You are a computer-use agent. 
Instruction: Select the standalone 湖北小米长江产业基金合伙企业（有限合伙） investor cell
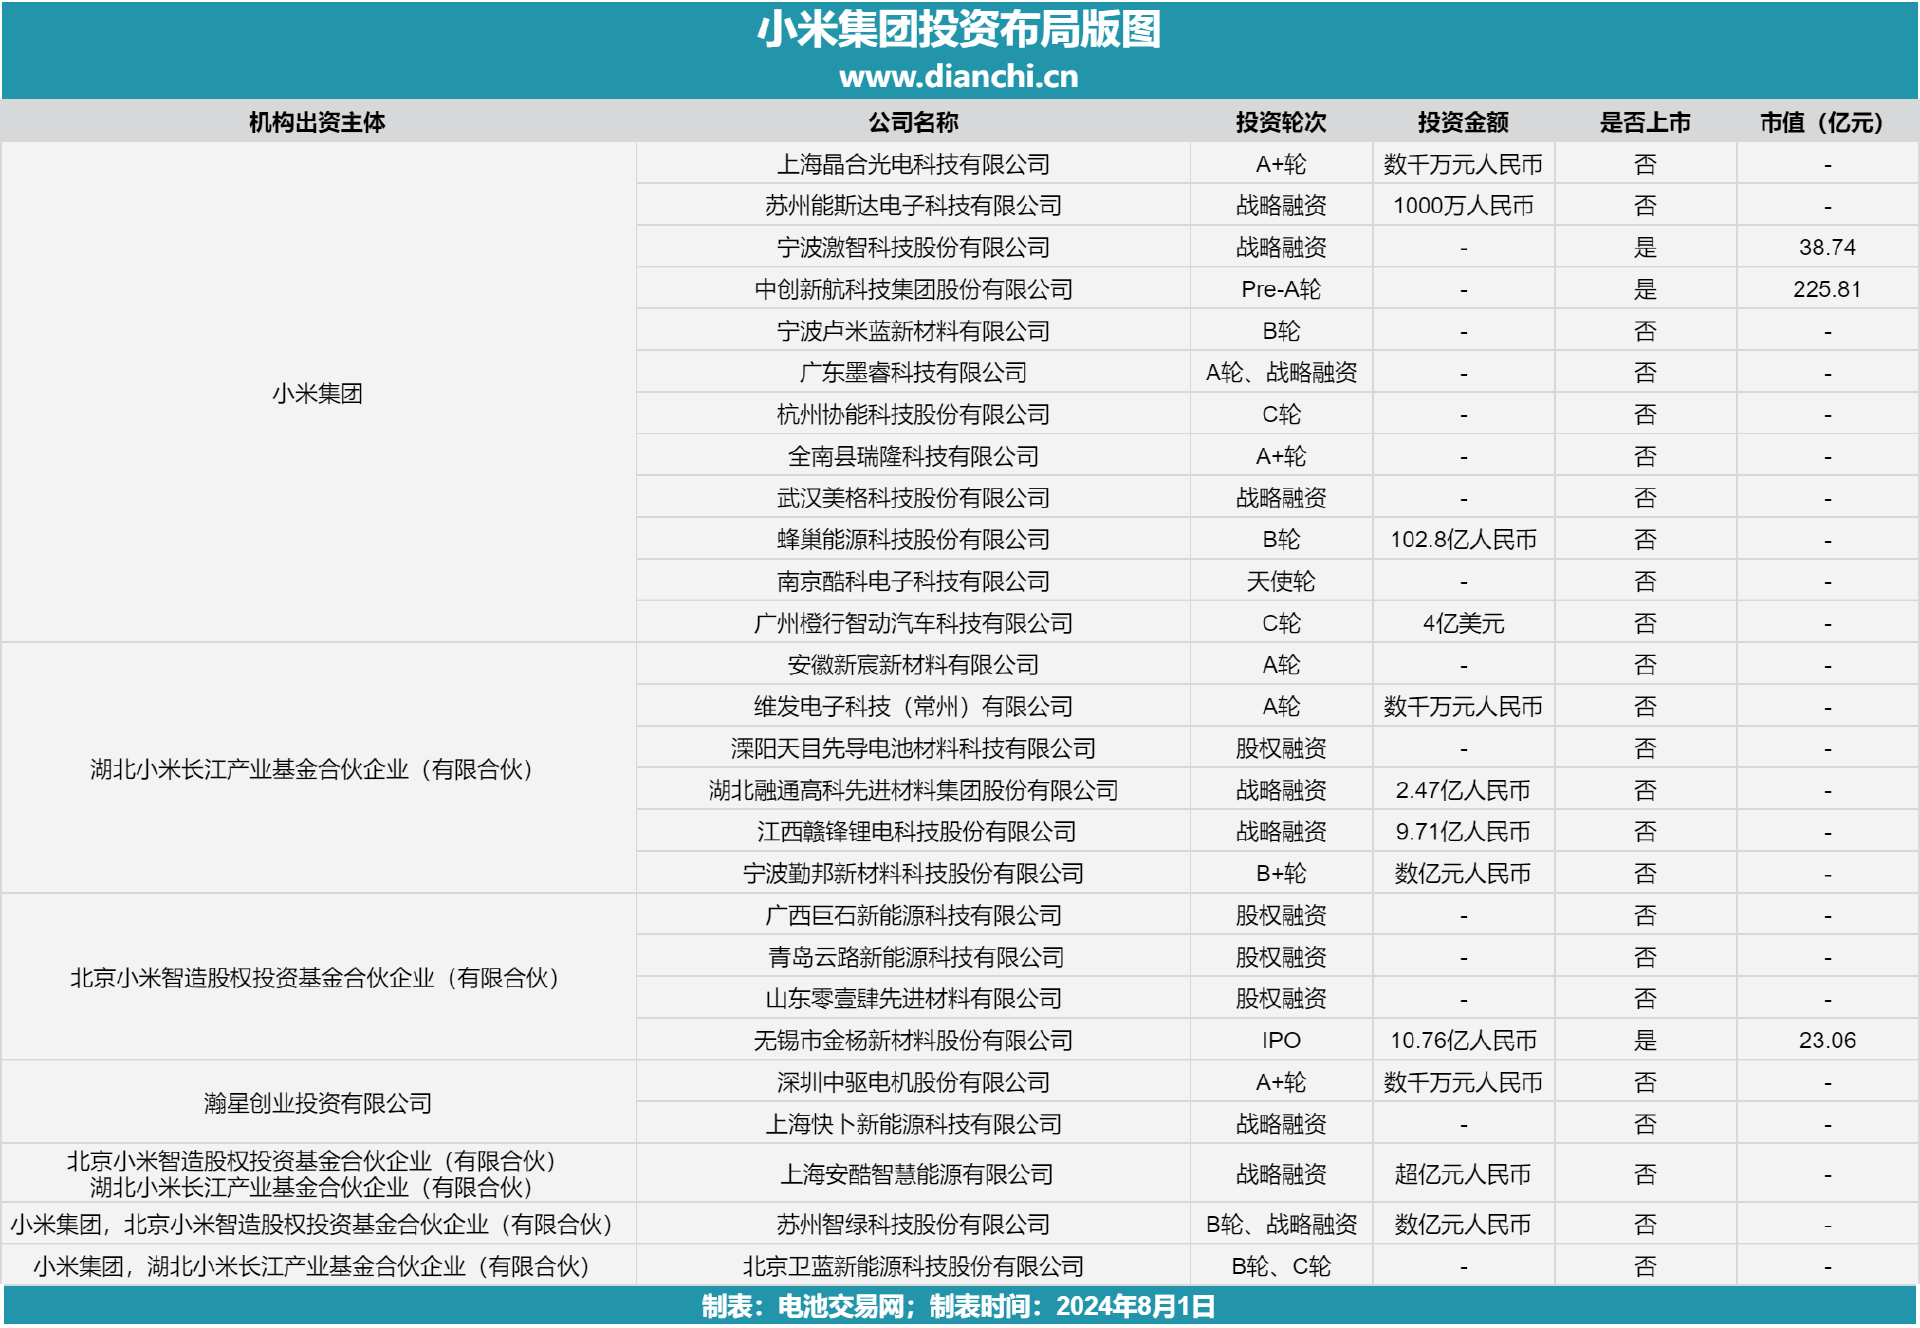pos(317,769)
